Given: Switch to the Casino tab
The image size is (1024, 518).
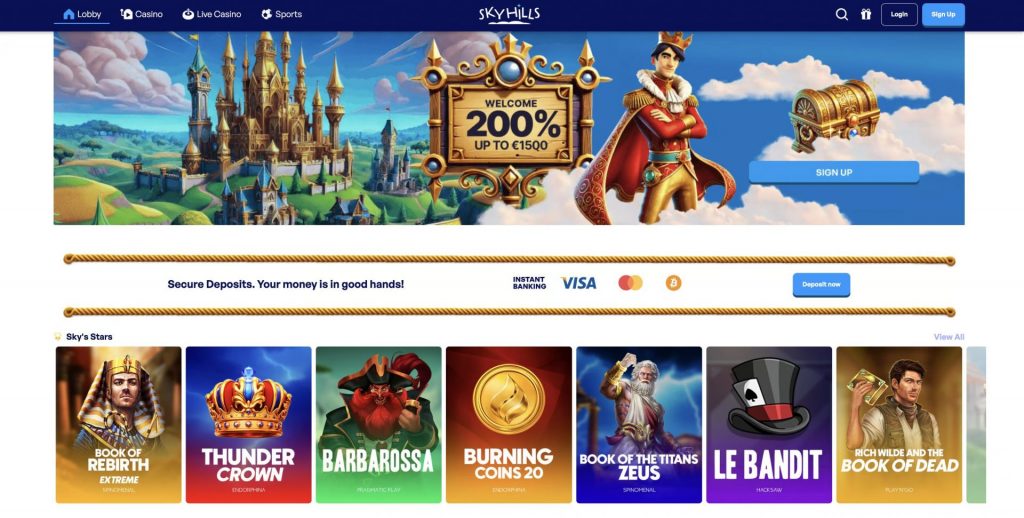Looking at the screenshot, I should point(142,14).
